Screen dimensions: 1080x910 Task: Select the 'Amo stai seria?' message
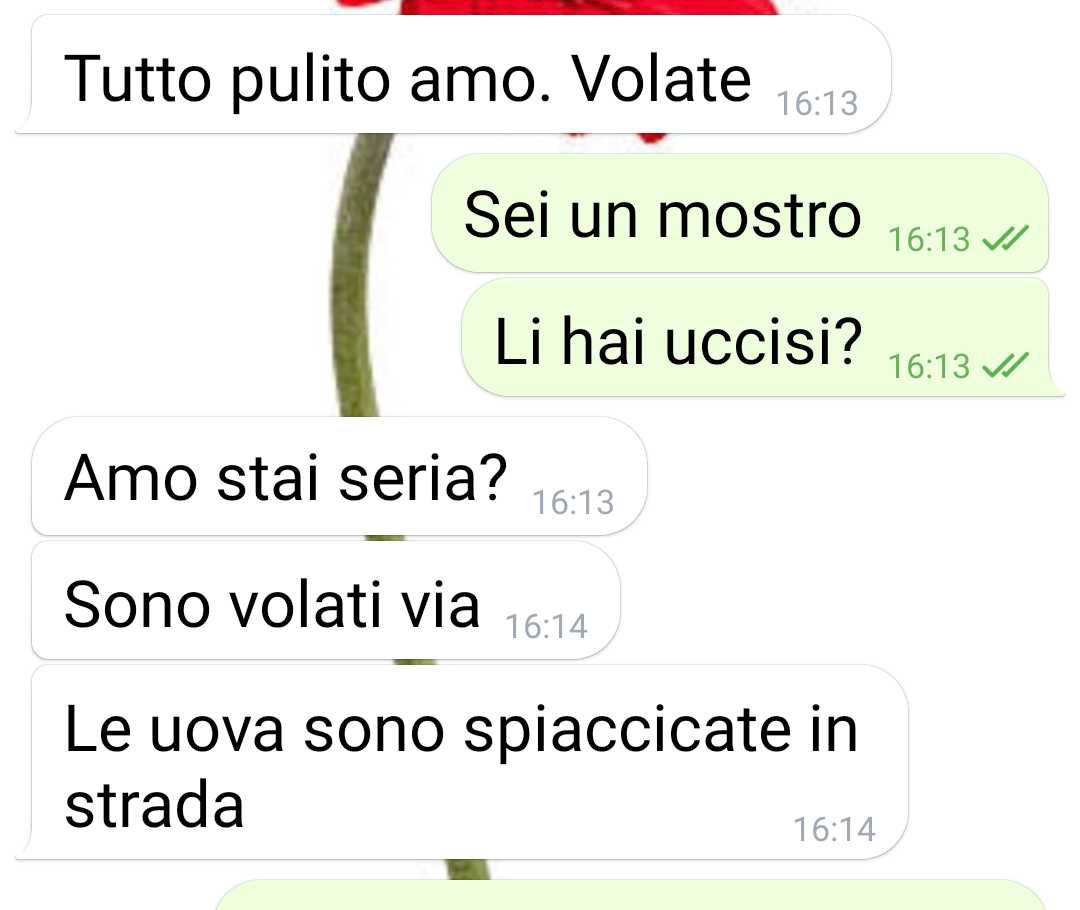point(339,477)
